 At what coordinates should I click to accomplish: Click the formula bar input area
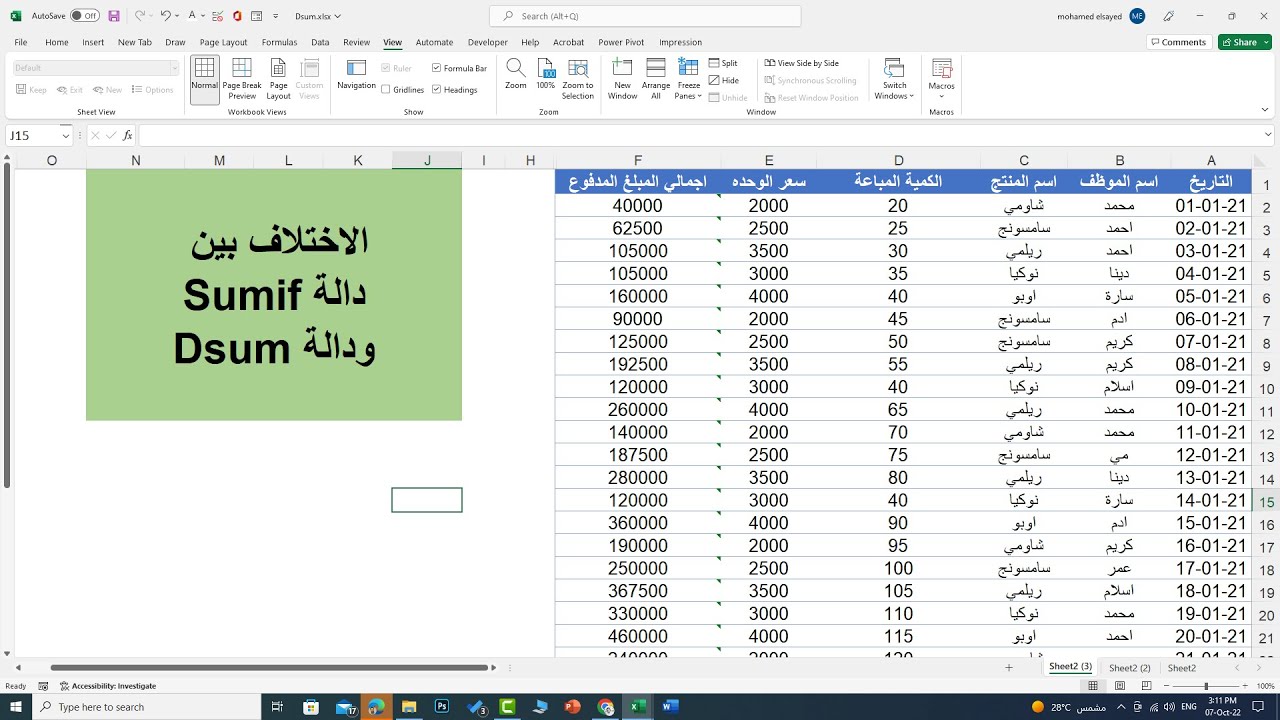click(x=698, y=135)
